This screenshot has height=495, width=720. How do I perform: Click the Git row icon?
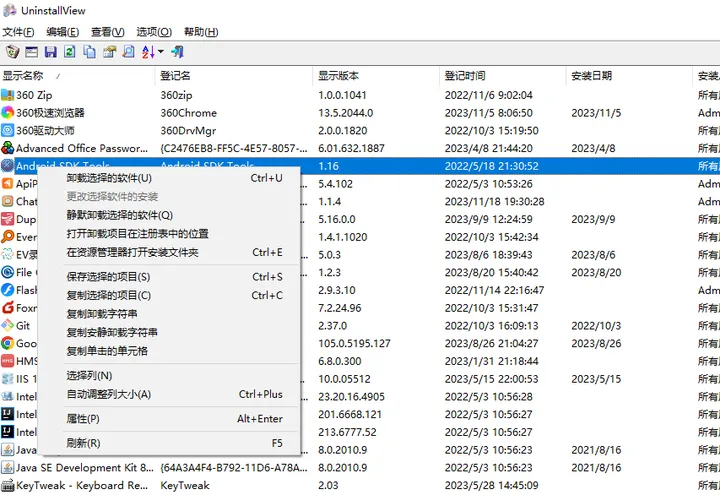(7, 326)
